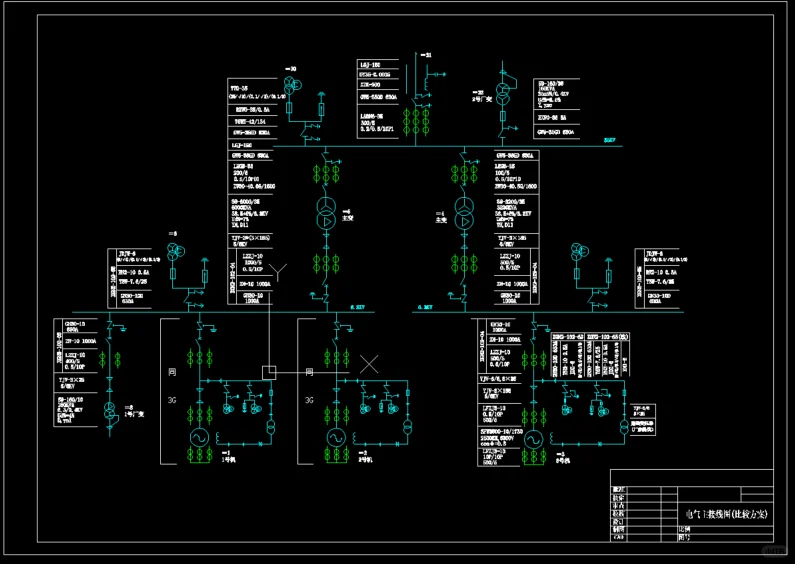Screen dimensions: 795x564
Task: Select green current transformers above left main transformer
Action: [326, 173]
